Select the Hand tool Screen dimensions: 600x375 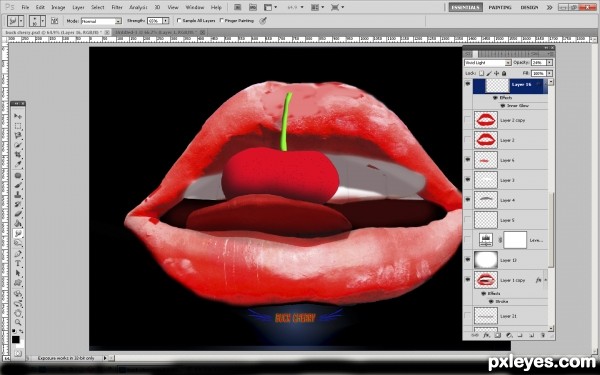(18, 313)
